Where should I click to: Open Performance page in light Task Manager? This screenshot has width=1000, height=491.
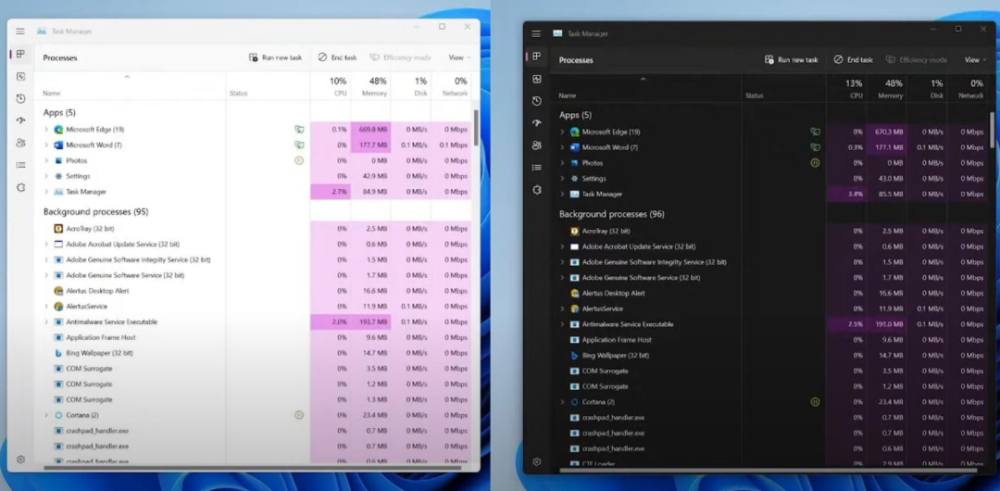(x=20, y=77)
